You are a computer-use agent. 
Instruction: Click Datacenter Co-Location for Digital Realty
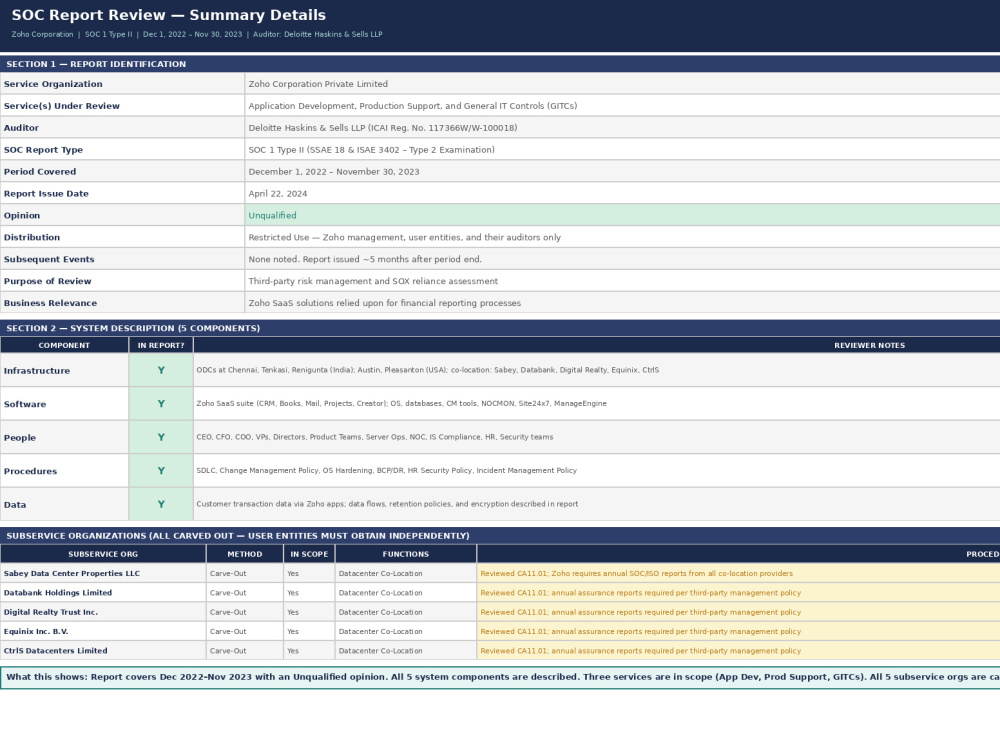click(x=406, y=612)
